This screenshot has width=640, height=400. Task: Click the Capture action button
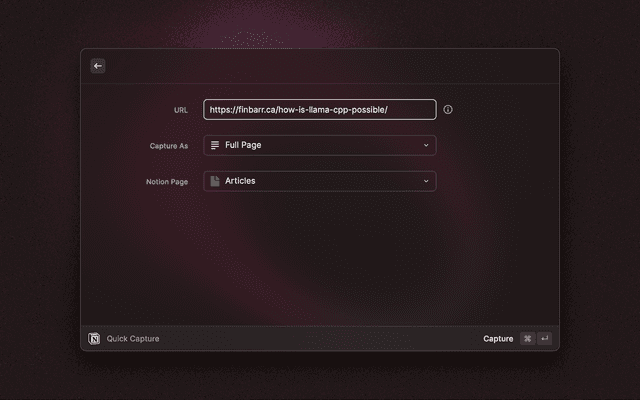tap(498, 339)
